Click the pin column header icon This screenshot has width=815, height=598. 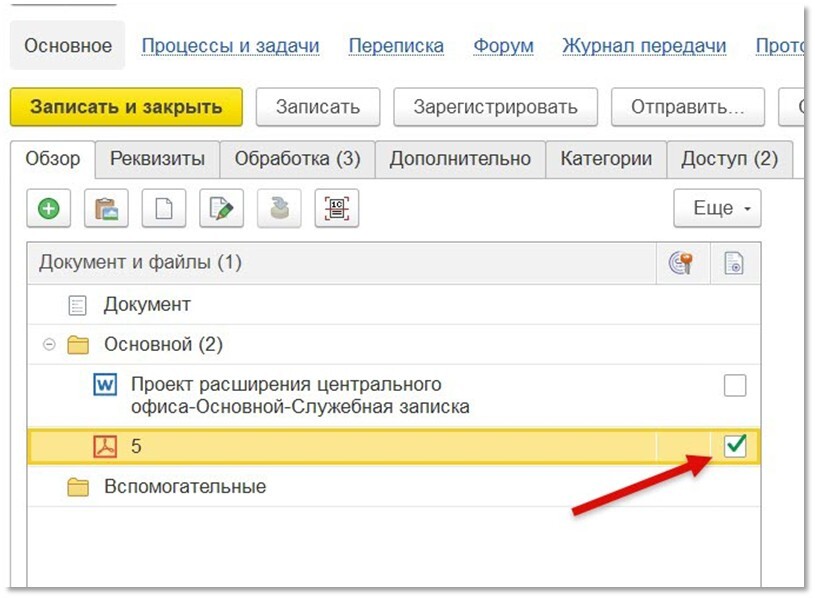pos(681,263)
